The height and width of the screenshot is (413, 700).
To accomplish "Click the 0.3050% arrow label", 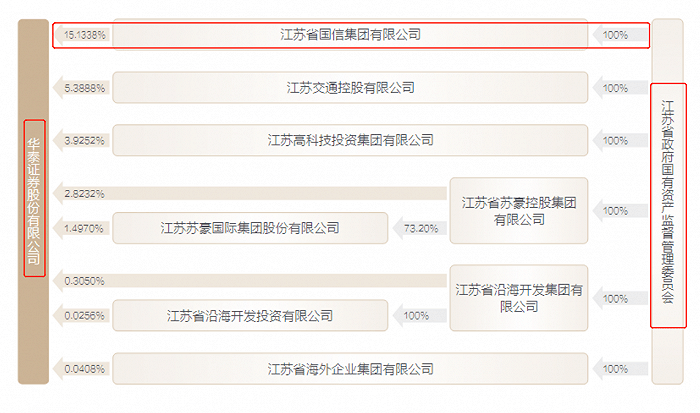I will coord(84,281).
